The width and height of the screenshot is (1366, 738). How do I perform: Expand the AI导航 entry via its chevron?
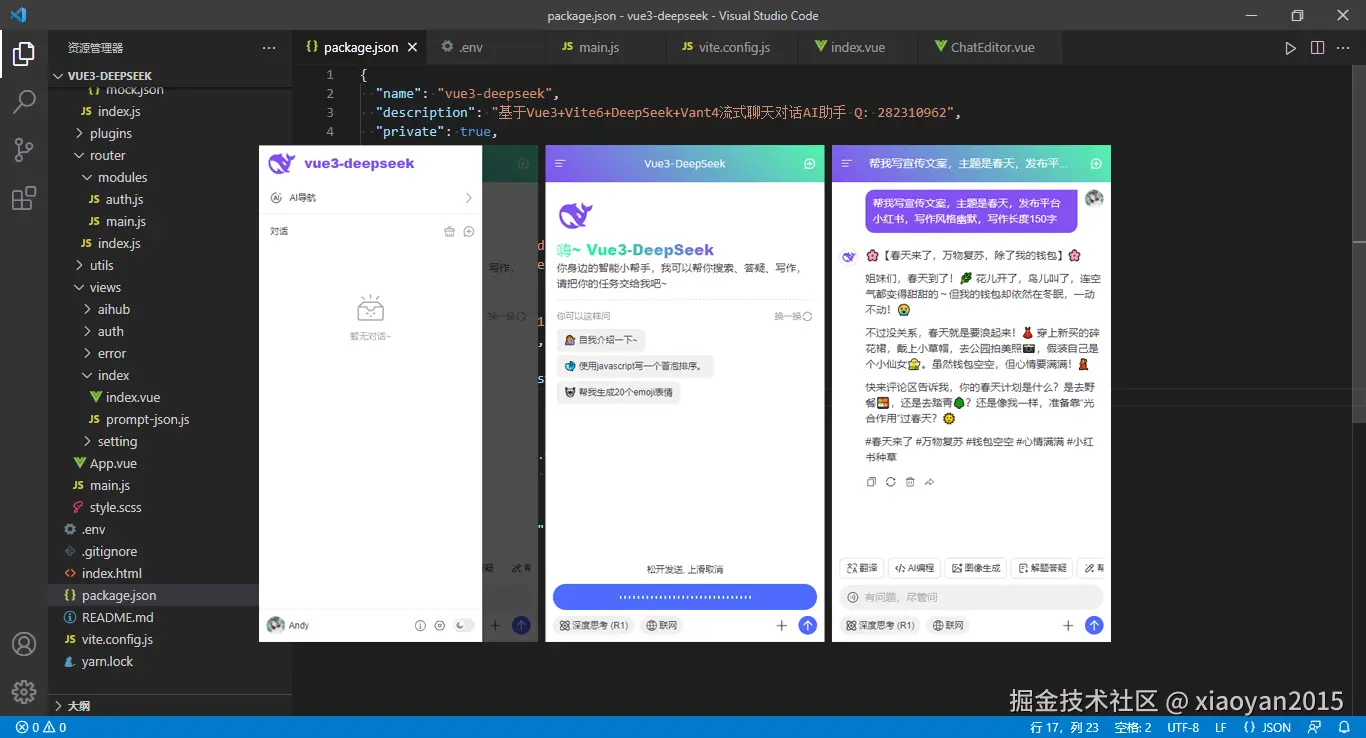pyautogui.click(x=467, y=198)
